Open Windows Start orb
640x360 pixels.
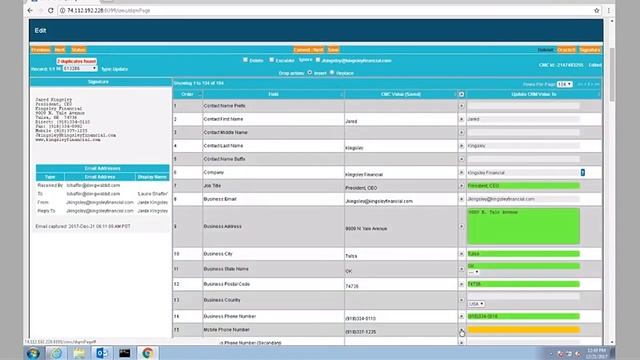(x=33, y=353)
